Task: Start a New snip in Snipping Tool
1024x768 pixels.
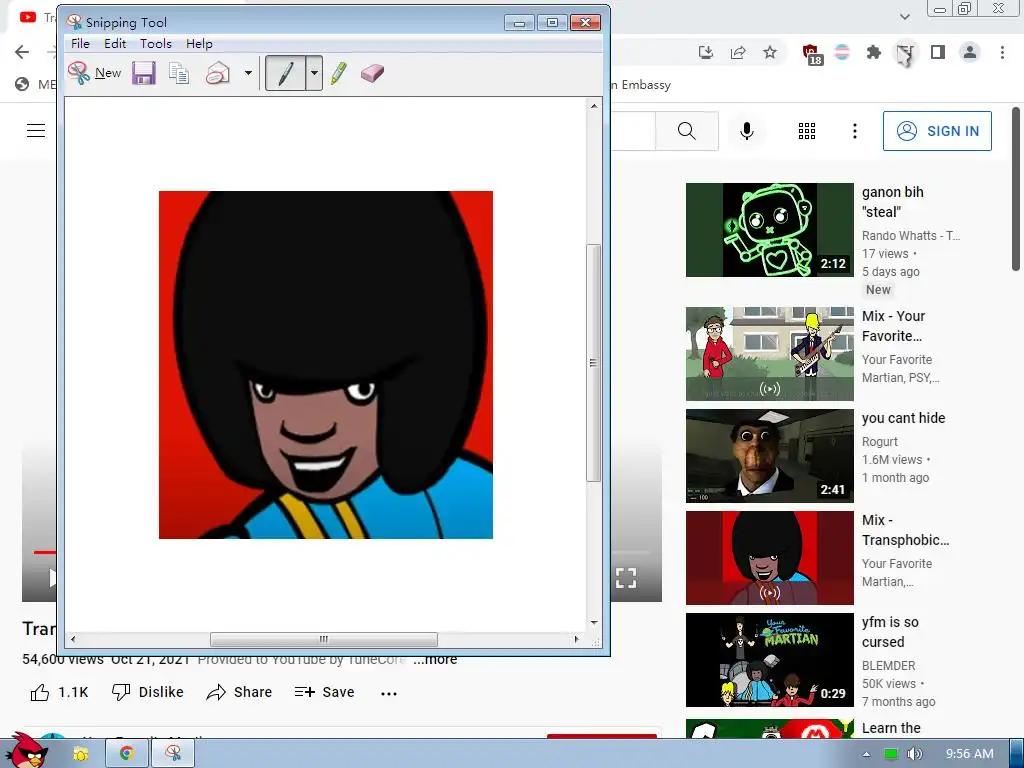Action: (95, 73)
